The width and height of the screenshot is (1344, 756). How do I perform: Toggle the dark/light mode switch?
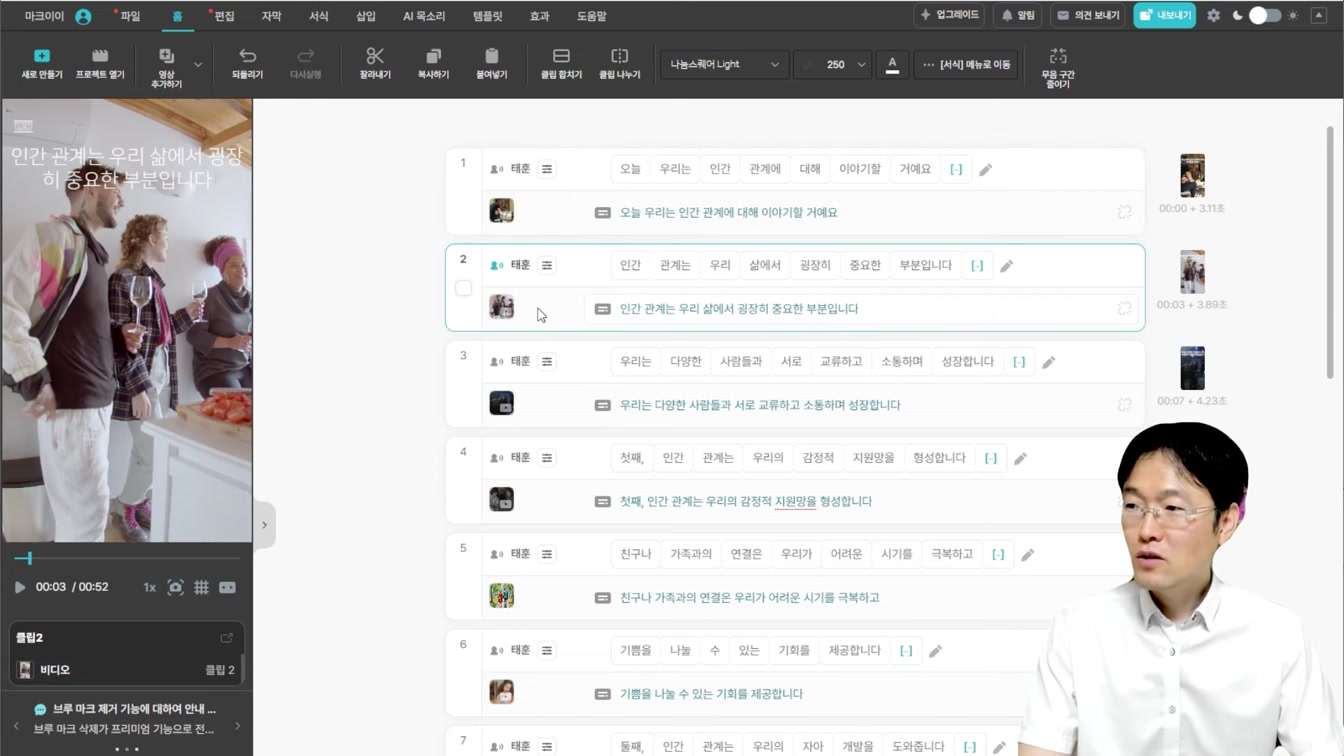point(1265,16)
